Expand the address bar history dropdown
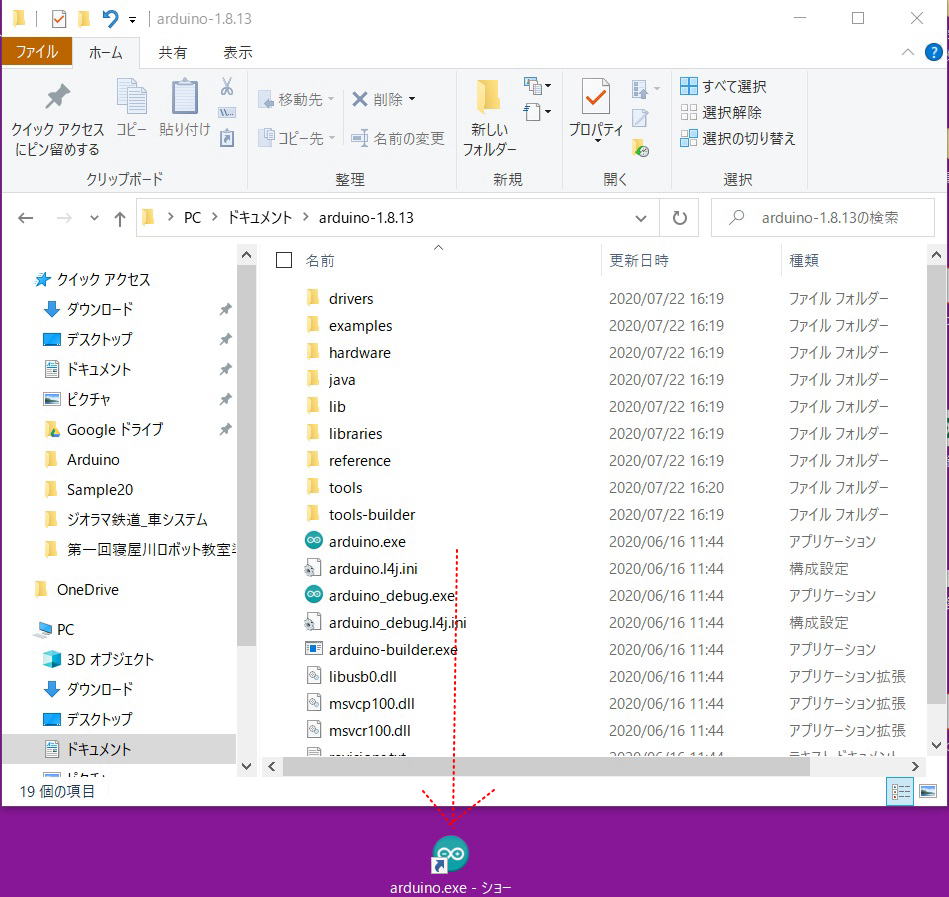The height and width of the screenshot is (897, 949). pos(641,218)
